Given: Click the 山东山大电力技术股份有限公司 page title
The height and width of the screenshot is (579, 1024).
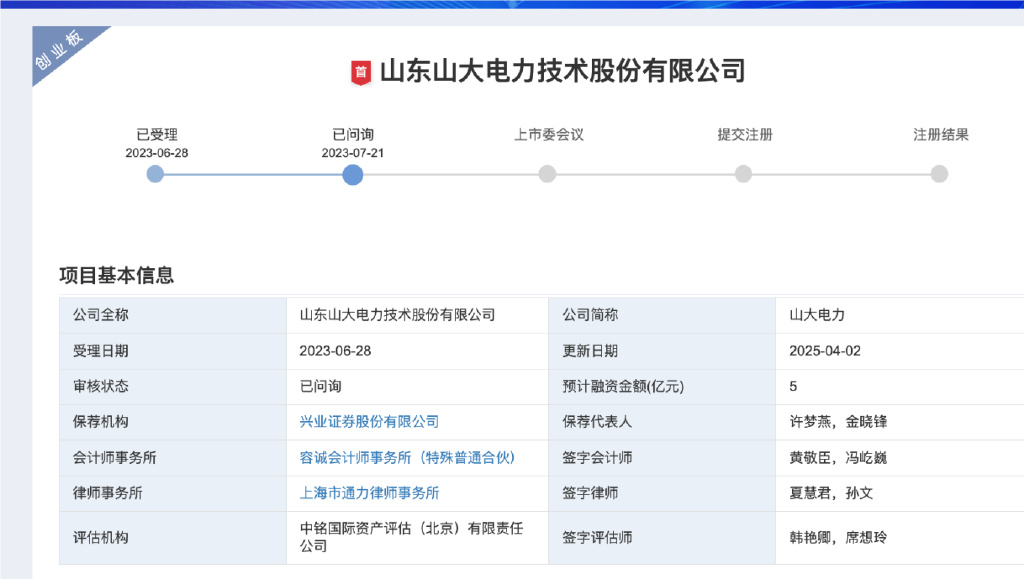Looking at the screenshot, I should pyautogui.click(x=562, y=71).
